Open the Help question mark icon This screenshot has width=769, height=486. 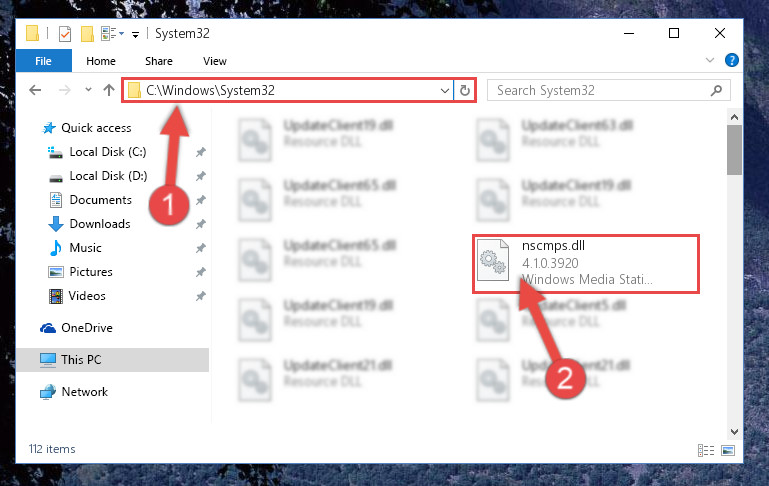point(731,60)
